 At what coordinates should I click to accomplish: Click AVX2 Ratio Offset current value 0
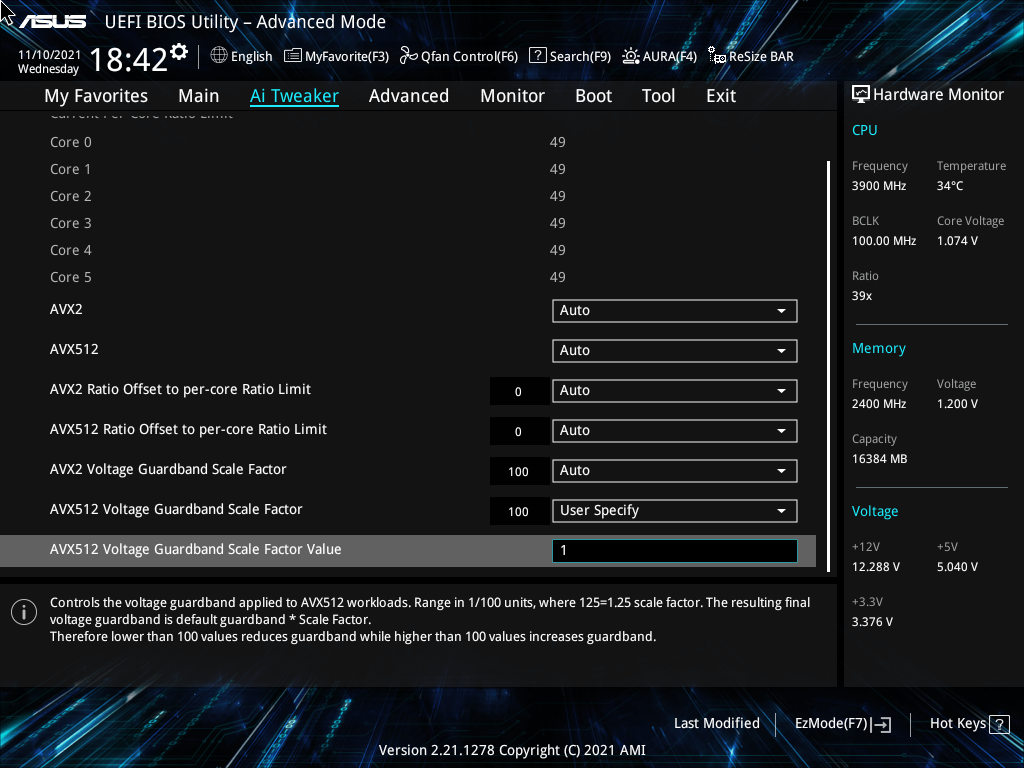519,392
